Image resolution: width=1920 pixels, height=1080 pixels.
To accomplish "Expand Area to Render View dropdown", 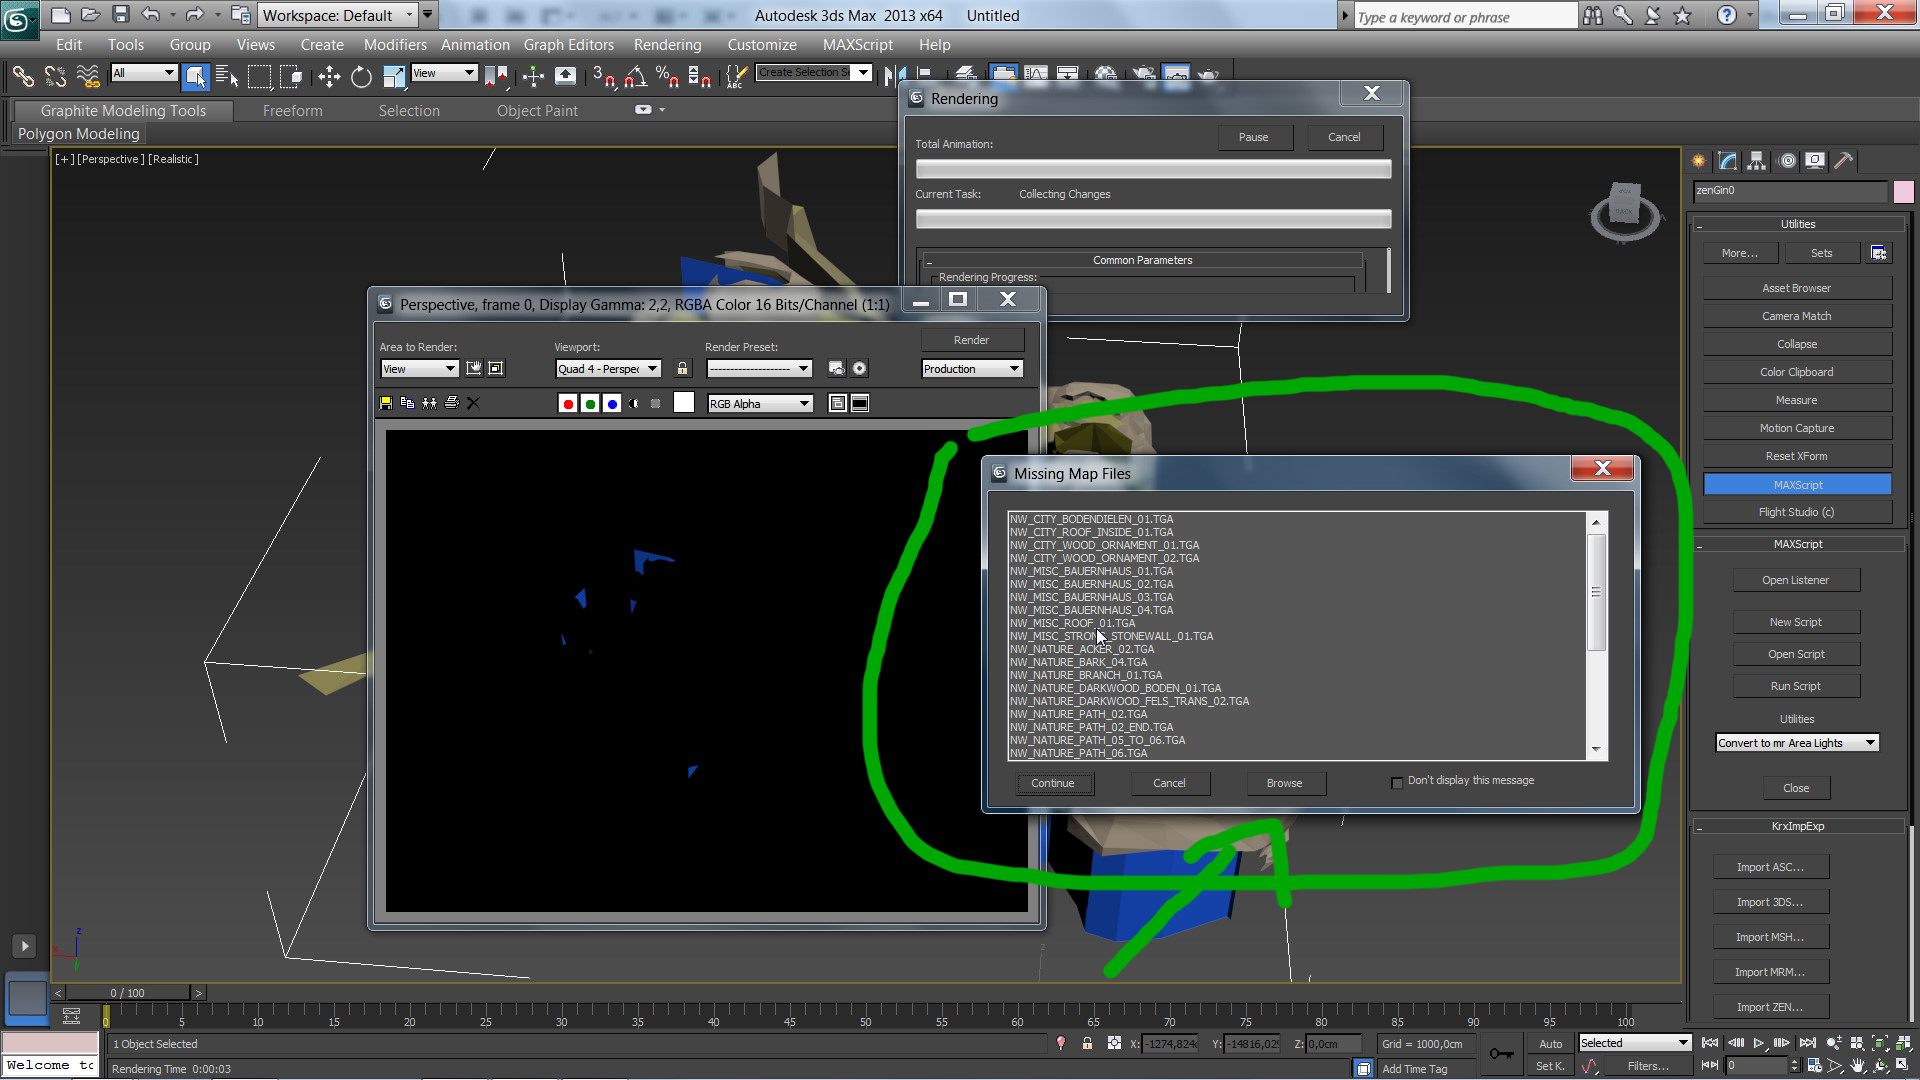I will point(419,369).
